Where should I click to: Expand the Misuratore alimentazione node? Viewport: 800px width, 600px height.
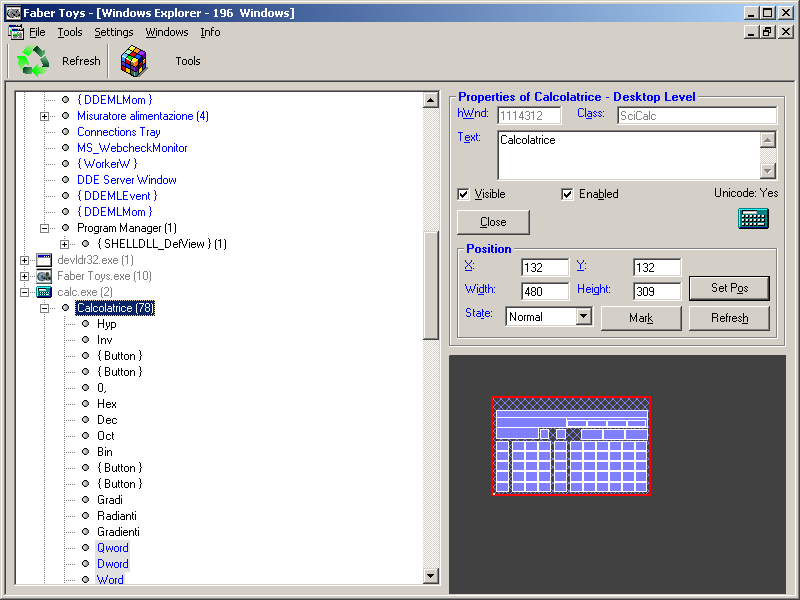(44, 116)
